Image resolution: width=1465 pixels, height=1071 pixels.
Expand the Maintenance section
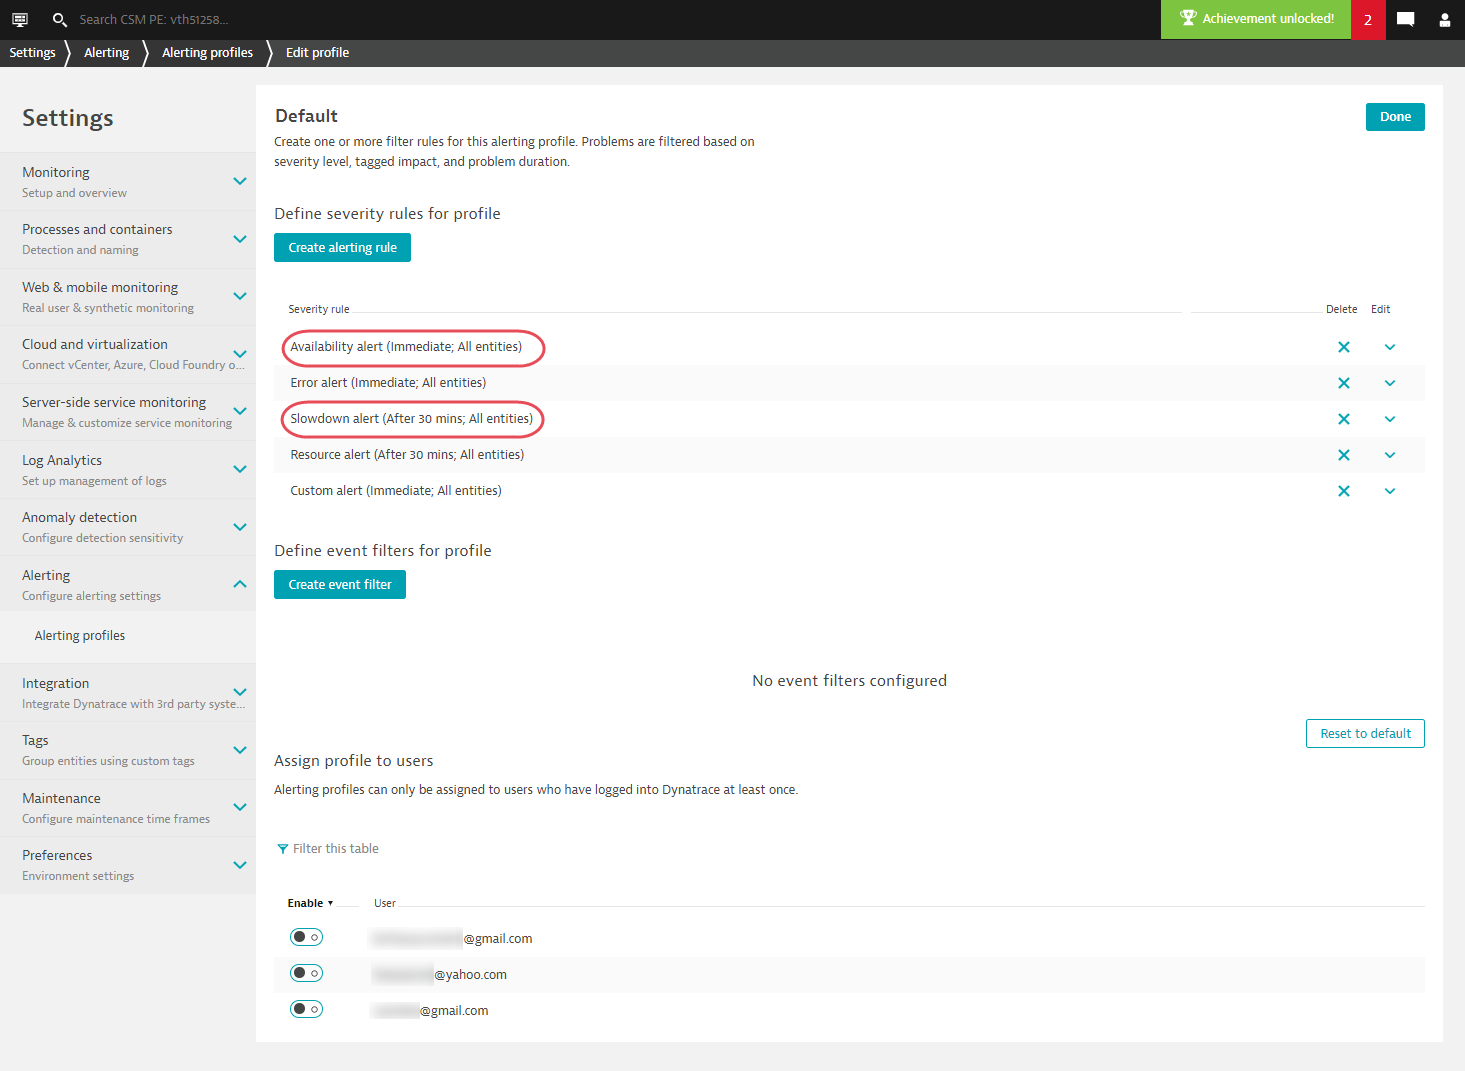click(x=240, y=807)
